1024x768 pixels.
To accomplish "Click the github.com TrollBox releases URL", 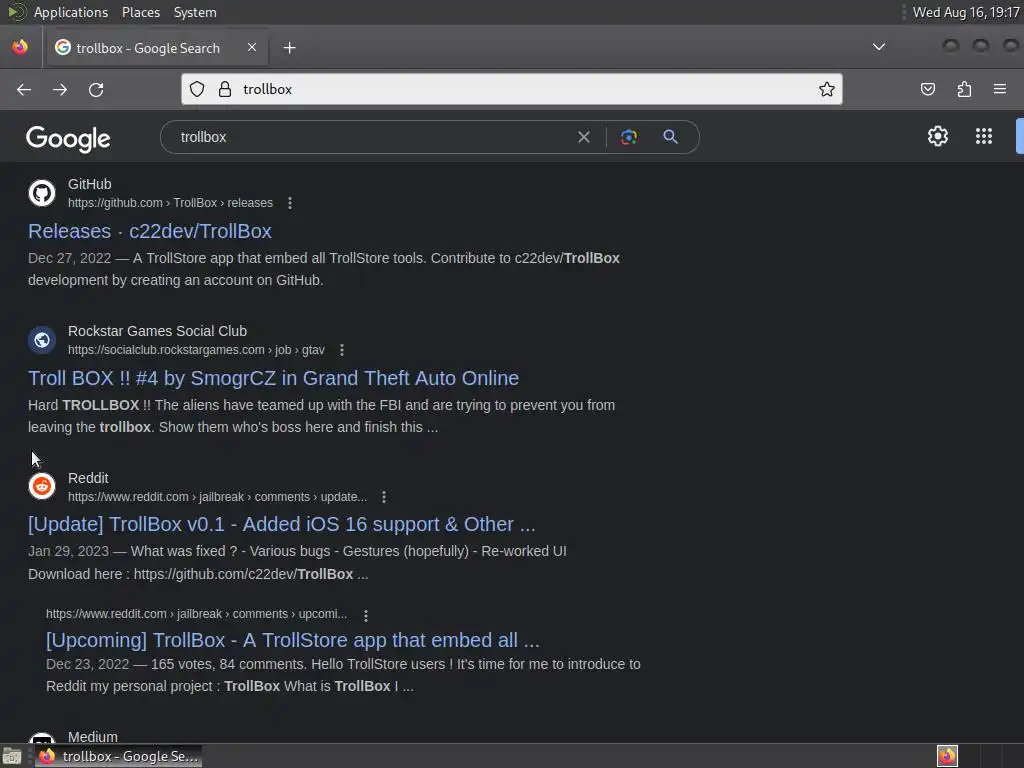I will 170,203.
